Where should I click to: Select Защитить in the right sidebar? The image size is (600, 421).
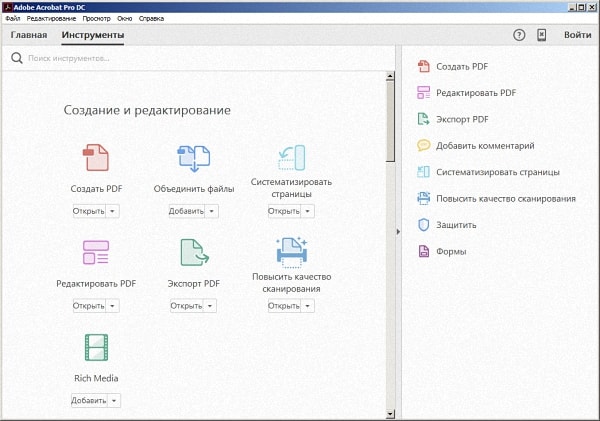pyautogui.click(x=456, y=225)
